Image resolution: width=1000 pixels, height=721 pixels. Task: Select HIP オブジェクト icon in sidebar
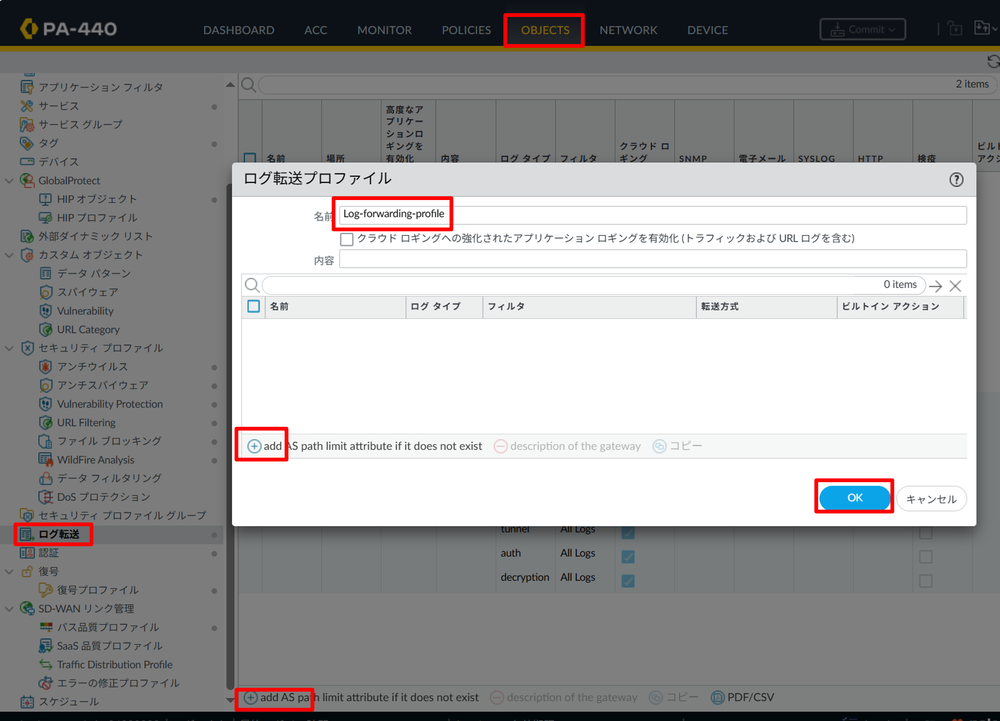coord(45,199)
